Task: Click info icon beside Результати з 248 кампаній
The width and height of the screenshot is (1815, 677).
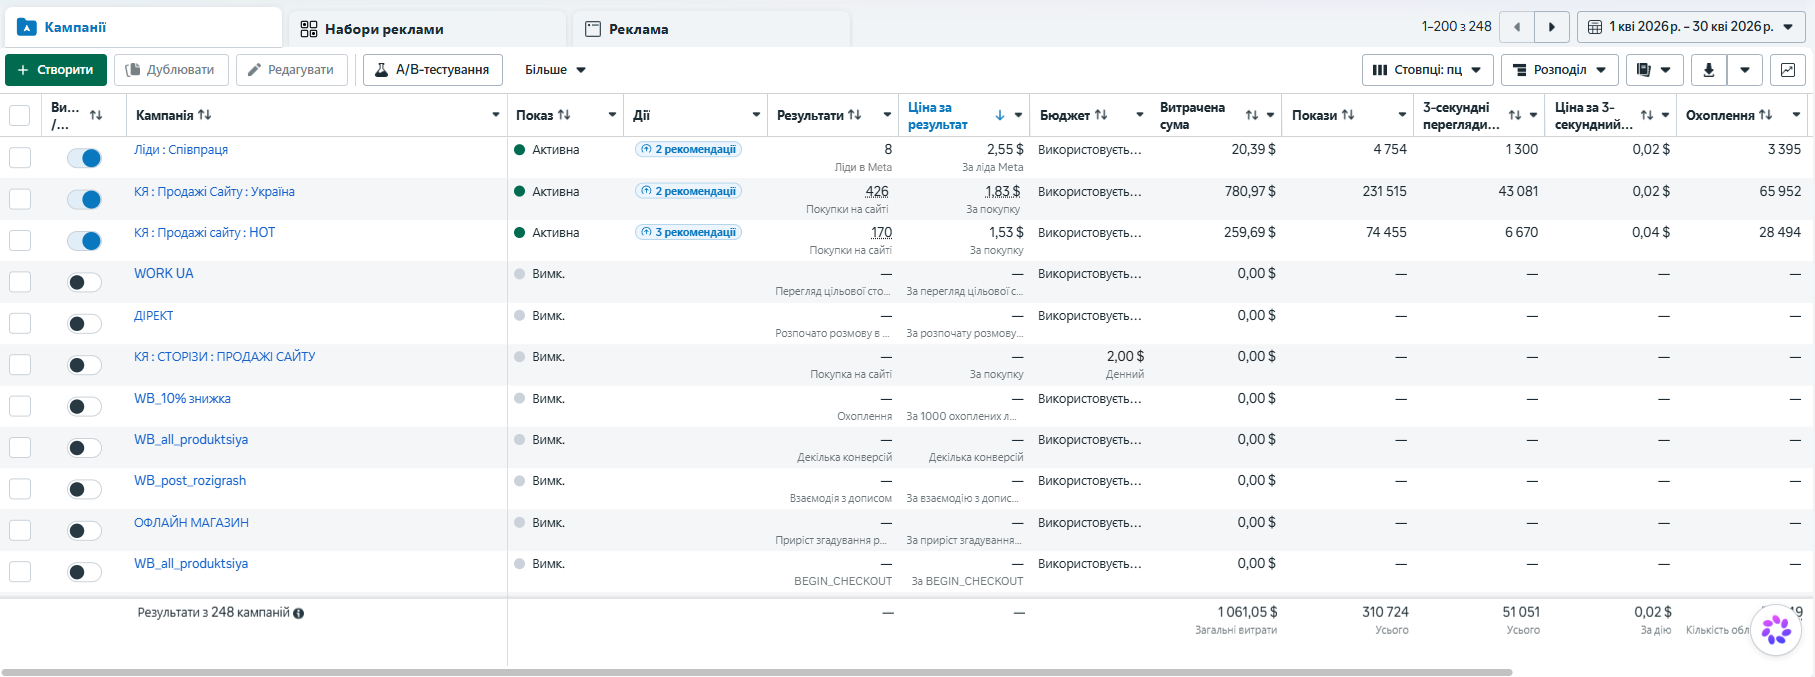Action: (x=299, y=613)
